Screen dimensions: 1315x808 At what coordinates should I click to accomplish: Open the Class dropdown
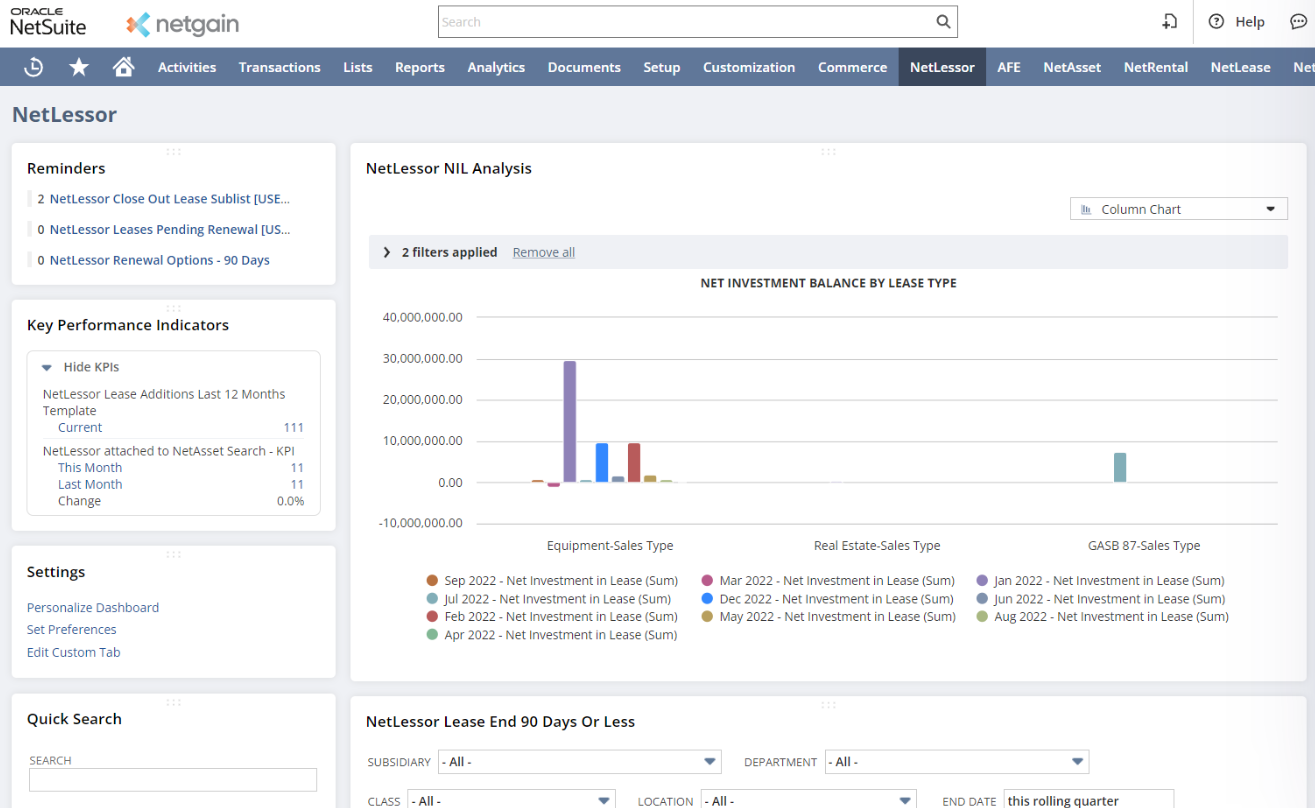click(x=511, y=800)
